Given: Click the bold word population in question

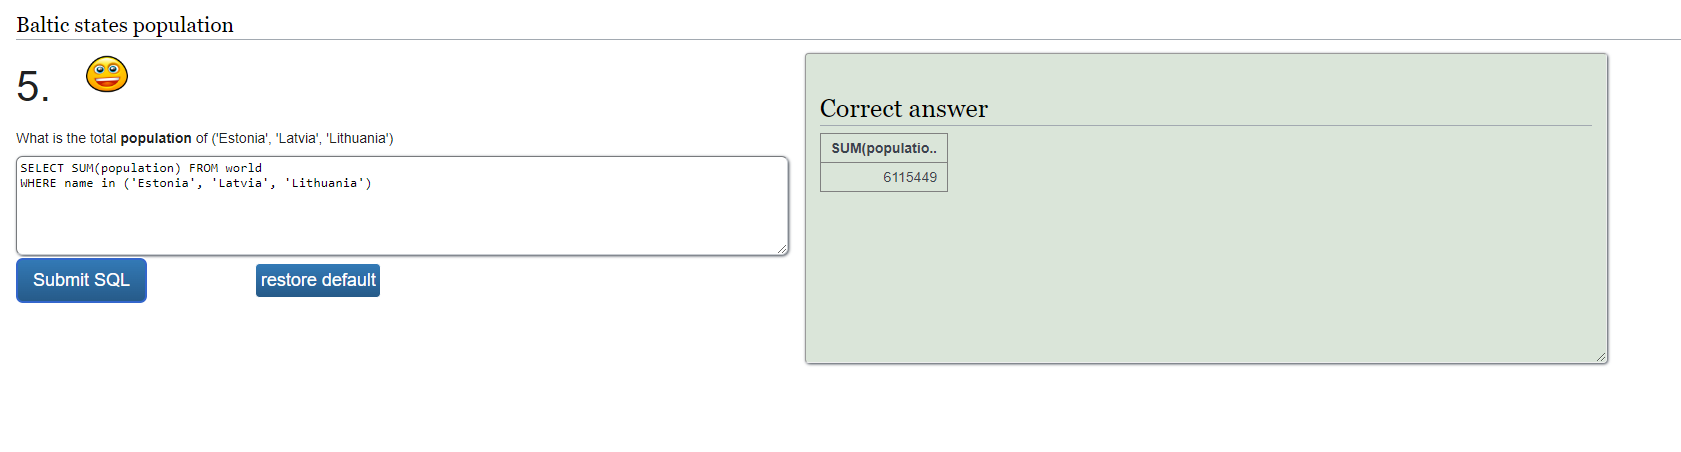Looking at the screenshot, I should point(156,138).
